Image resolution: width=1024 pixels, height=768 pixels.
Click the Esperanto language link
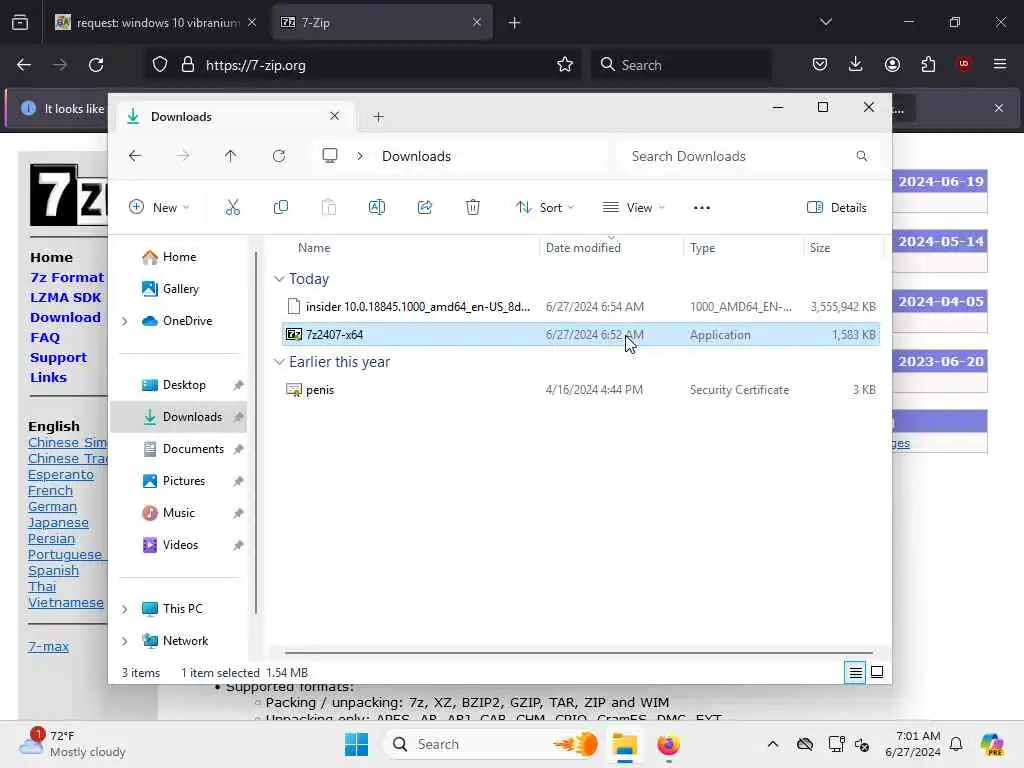61,475
